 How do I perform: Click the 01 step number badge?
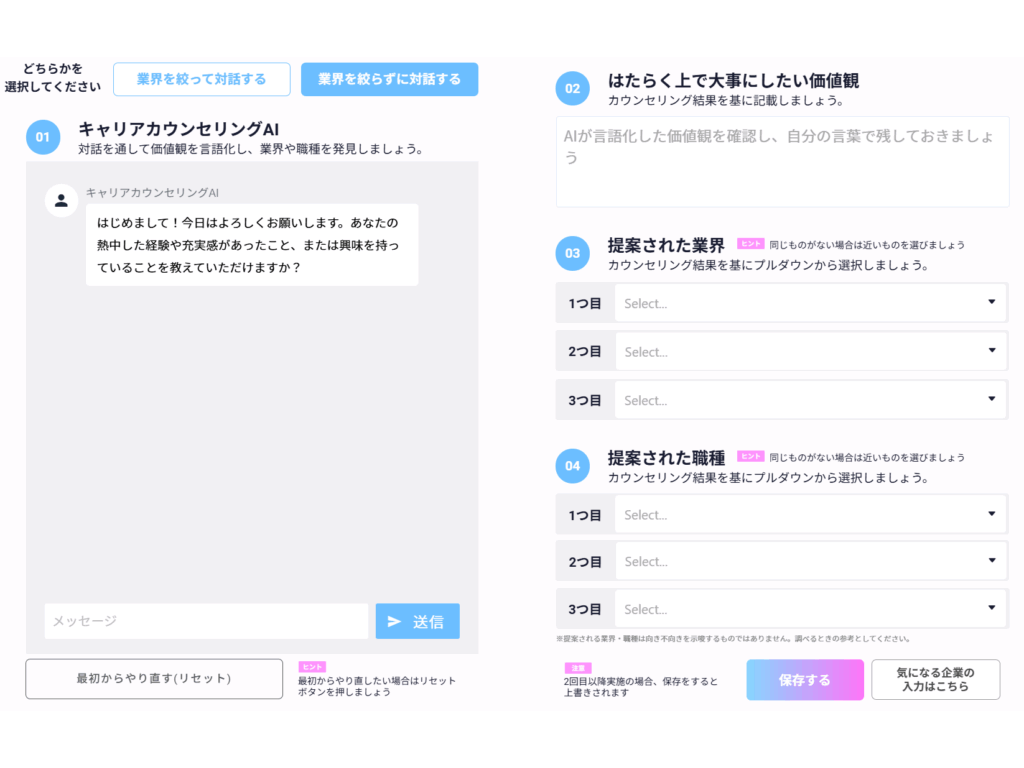point(43,137)
